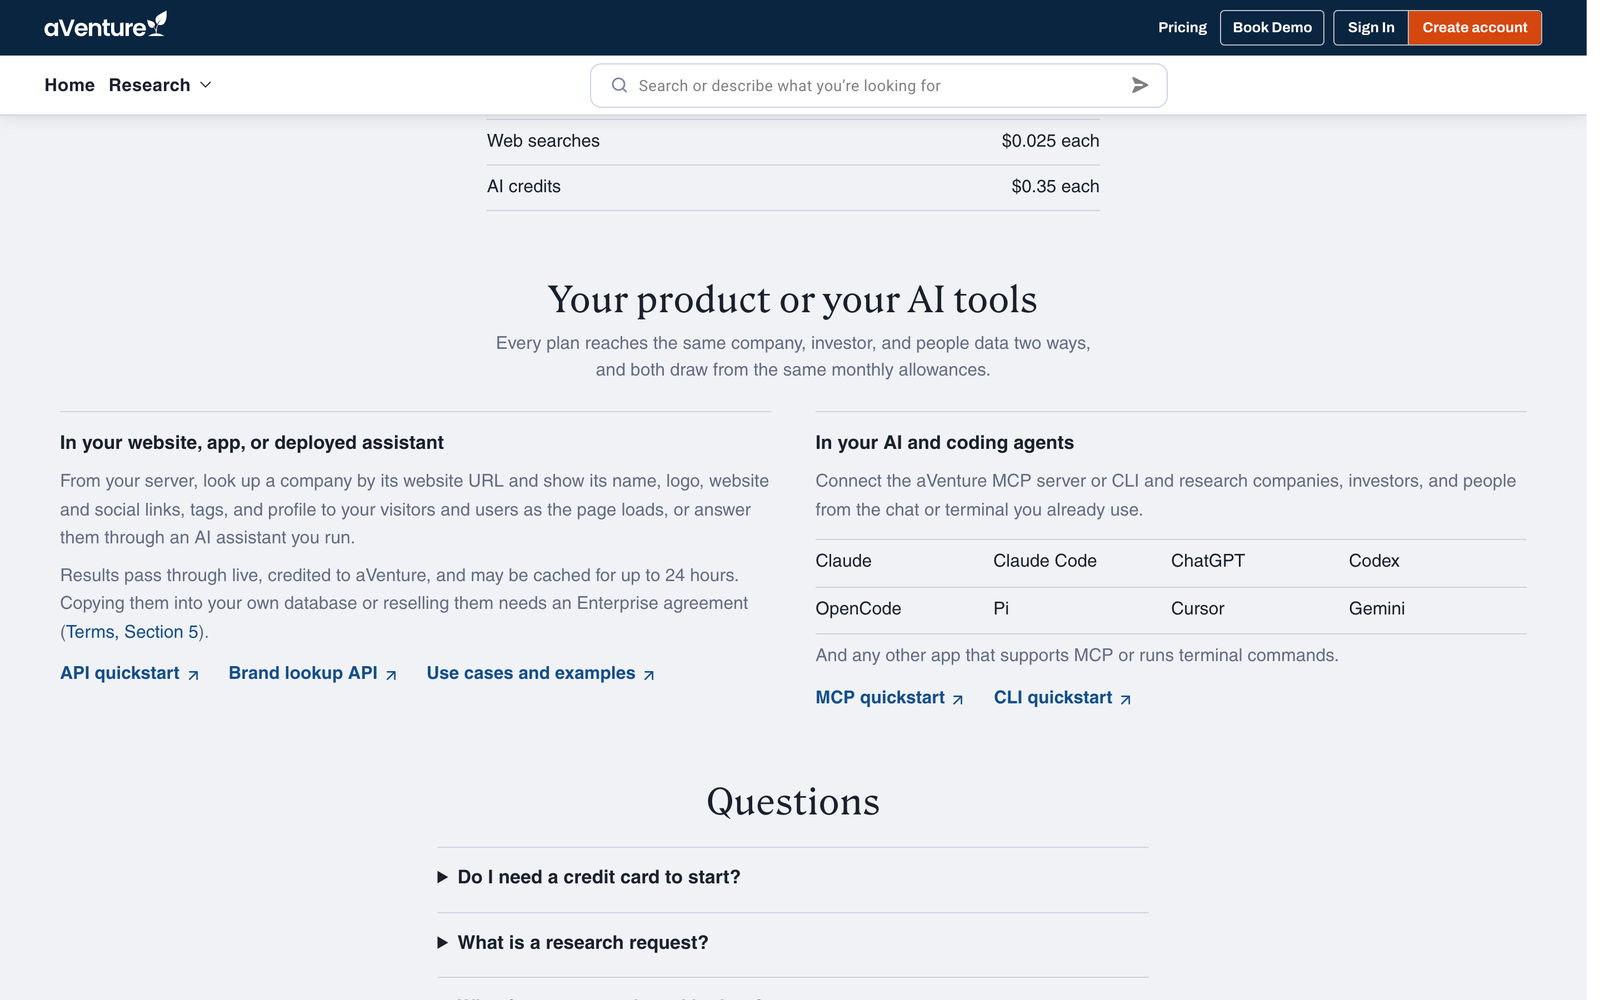The width and height of the screenshot is (1600, 1000).
Task: Click the 'Codex' table cell
Action: coord(1374,561)
